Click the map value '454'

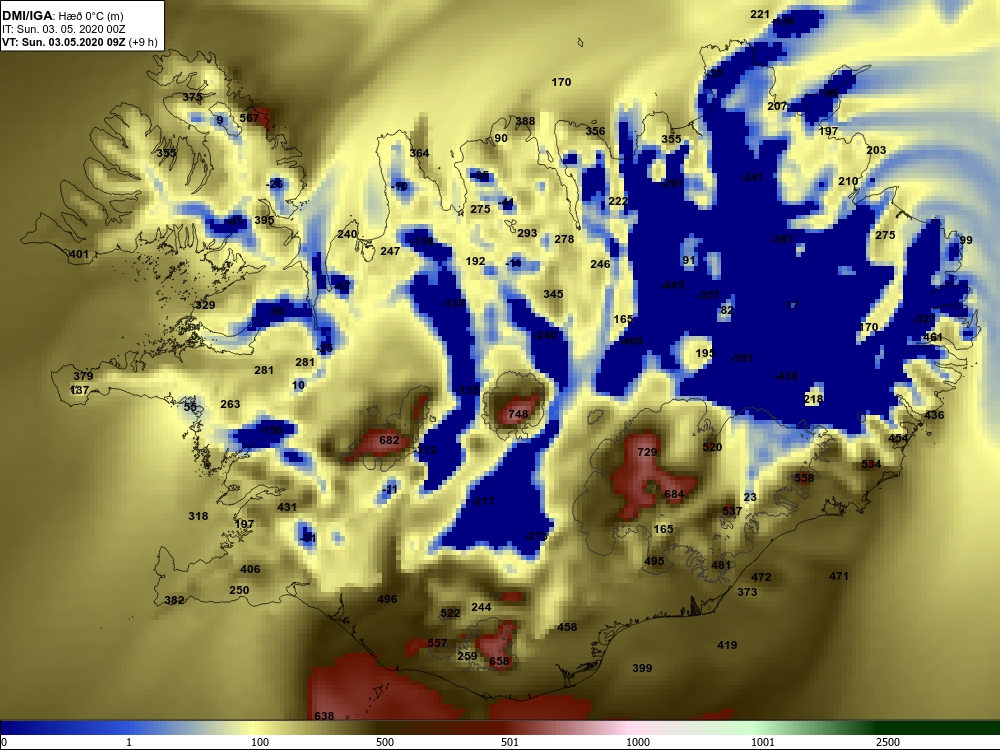[x=898, y=438]
